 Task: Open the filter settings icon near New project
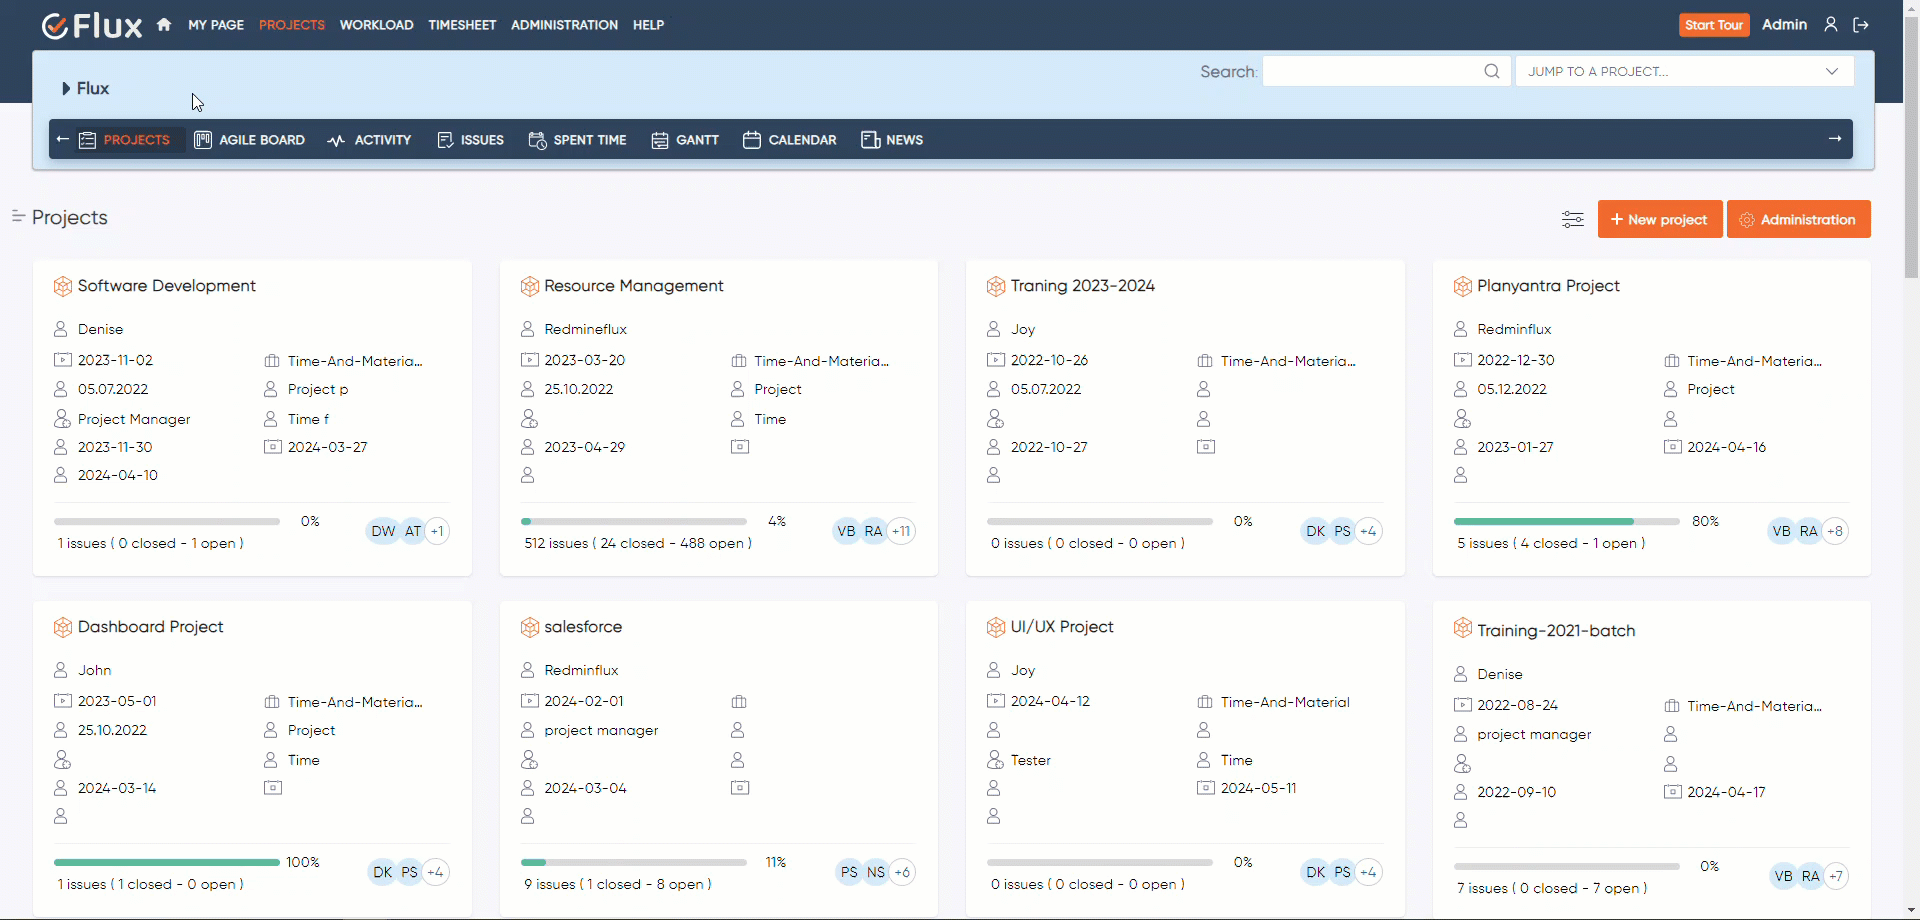point(1572,220)
